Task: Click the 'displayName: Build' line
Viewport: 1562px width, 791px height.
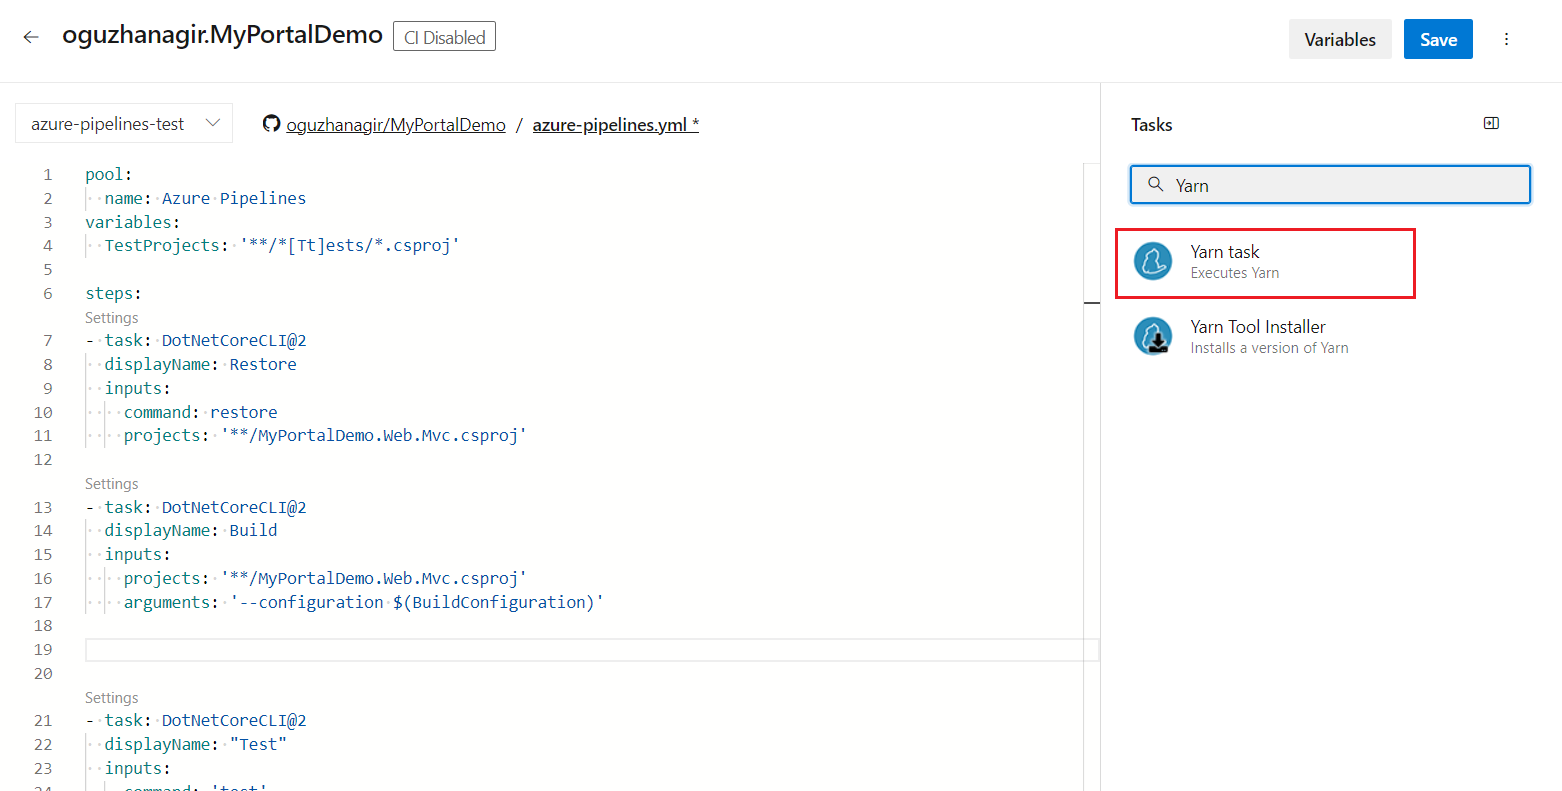Action: tap(191, 531)
